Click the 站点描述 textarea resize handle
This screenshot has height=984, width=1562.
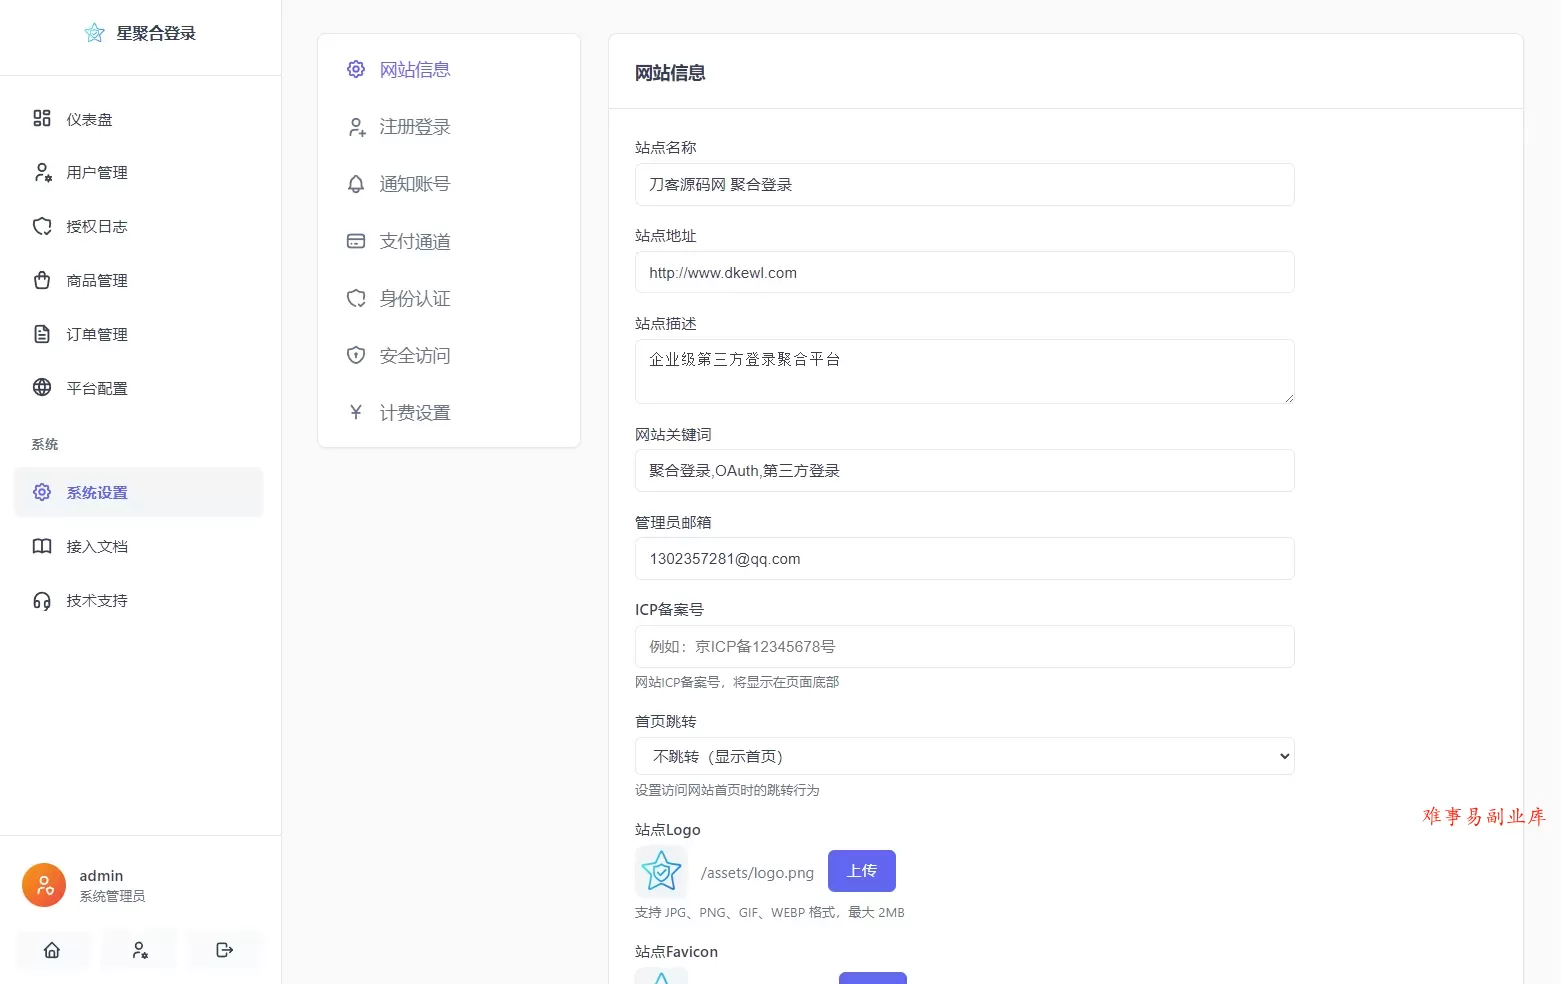(x=1289, y=398)
